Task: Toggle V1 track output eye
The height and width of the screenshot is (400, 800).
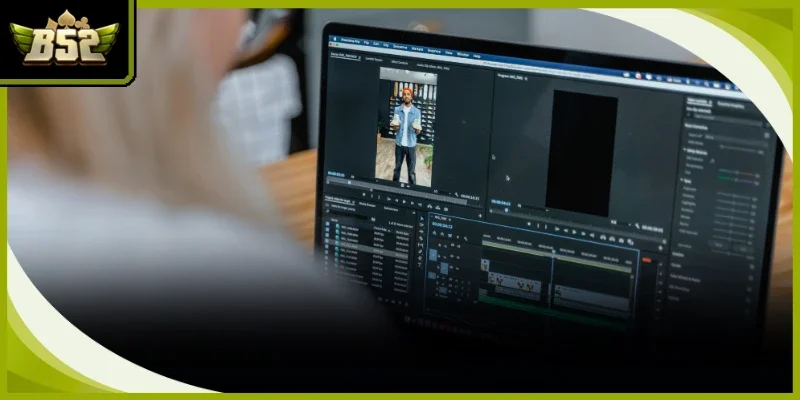Action: (457, 268)
